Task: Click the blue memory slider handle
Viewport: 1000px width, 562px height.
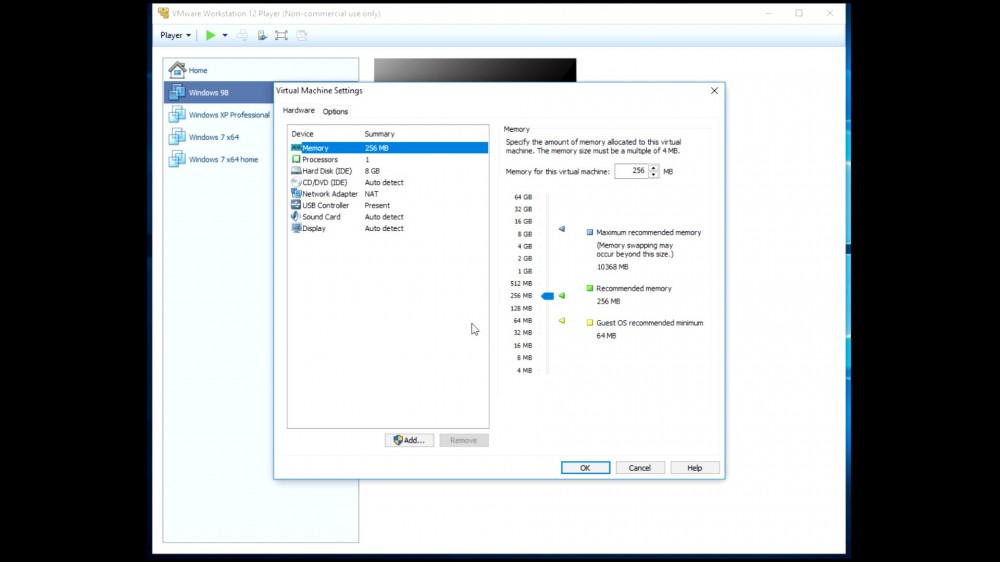Action: click(547, 296)
